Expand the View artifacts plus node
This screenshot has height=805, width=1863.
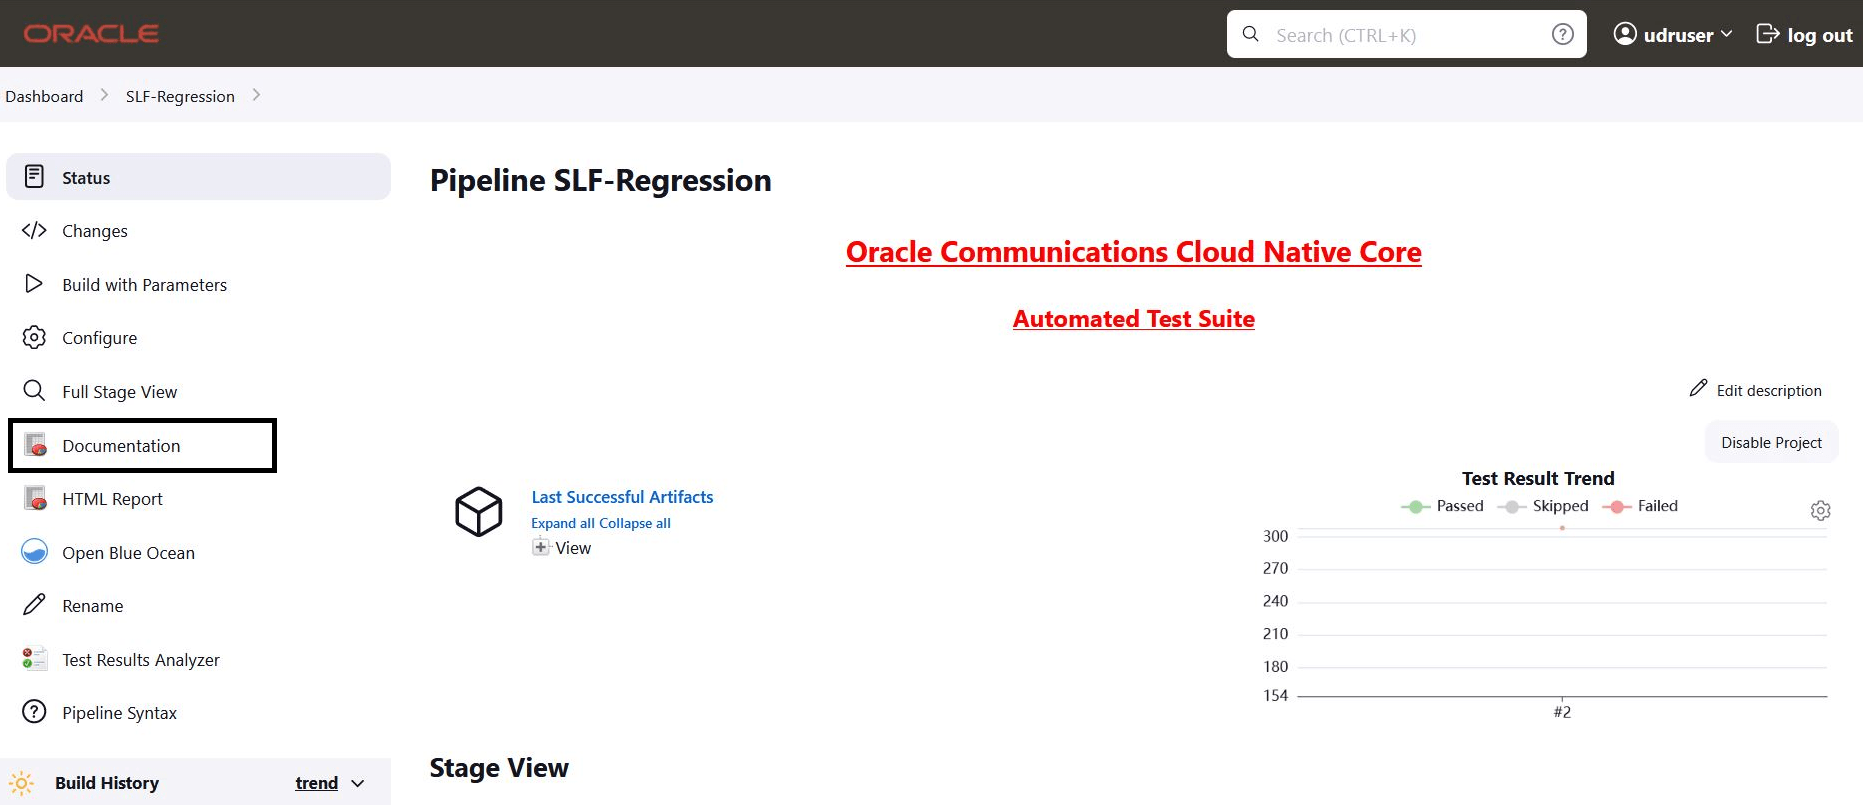point(541,547)
